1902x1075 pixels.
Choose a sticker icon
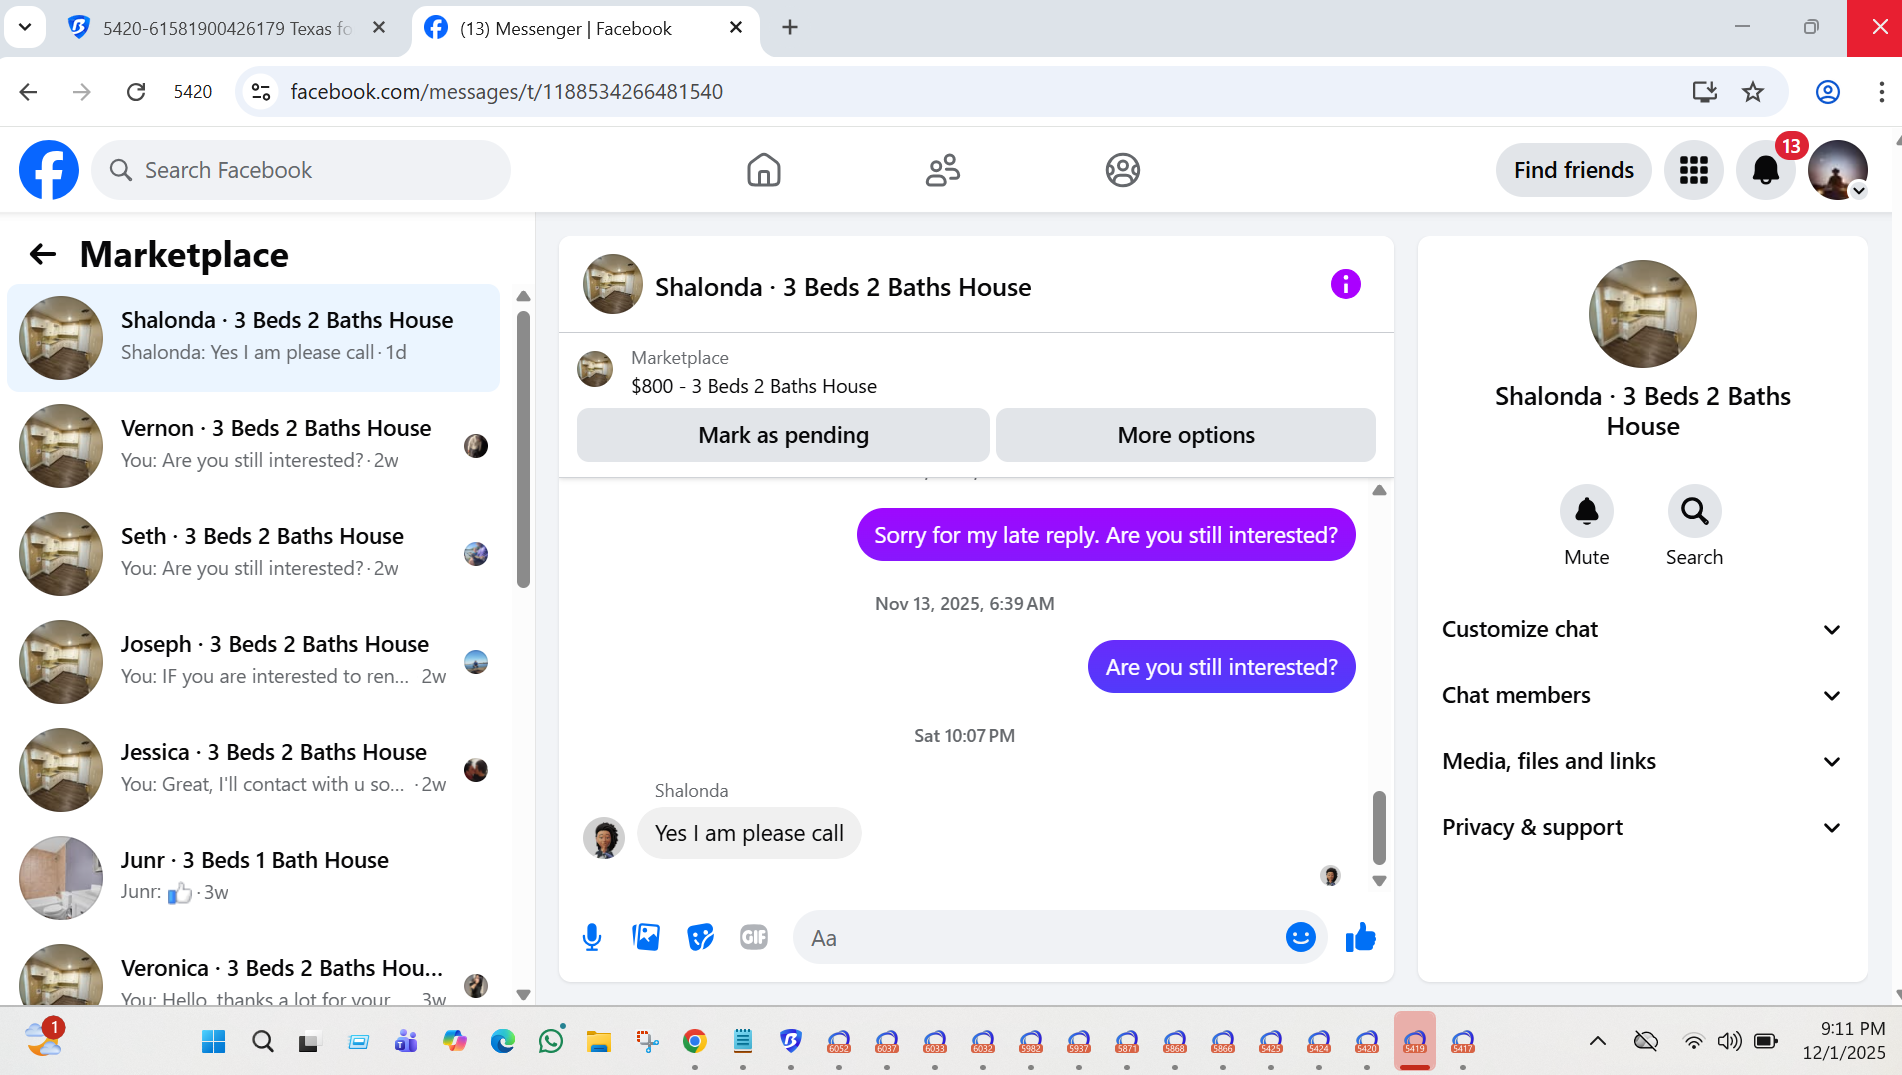(700, 938)
